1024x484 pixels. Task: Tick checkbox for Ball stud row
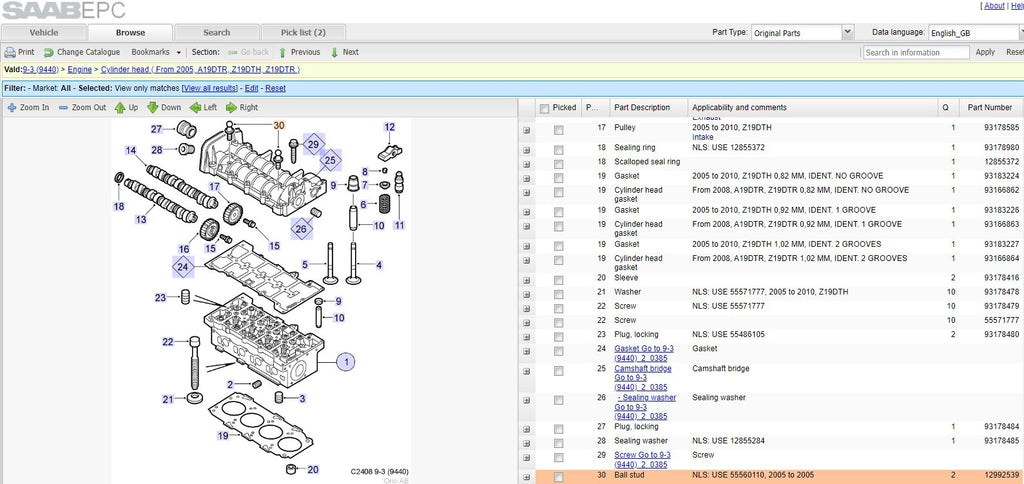(558, 477)
